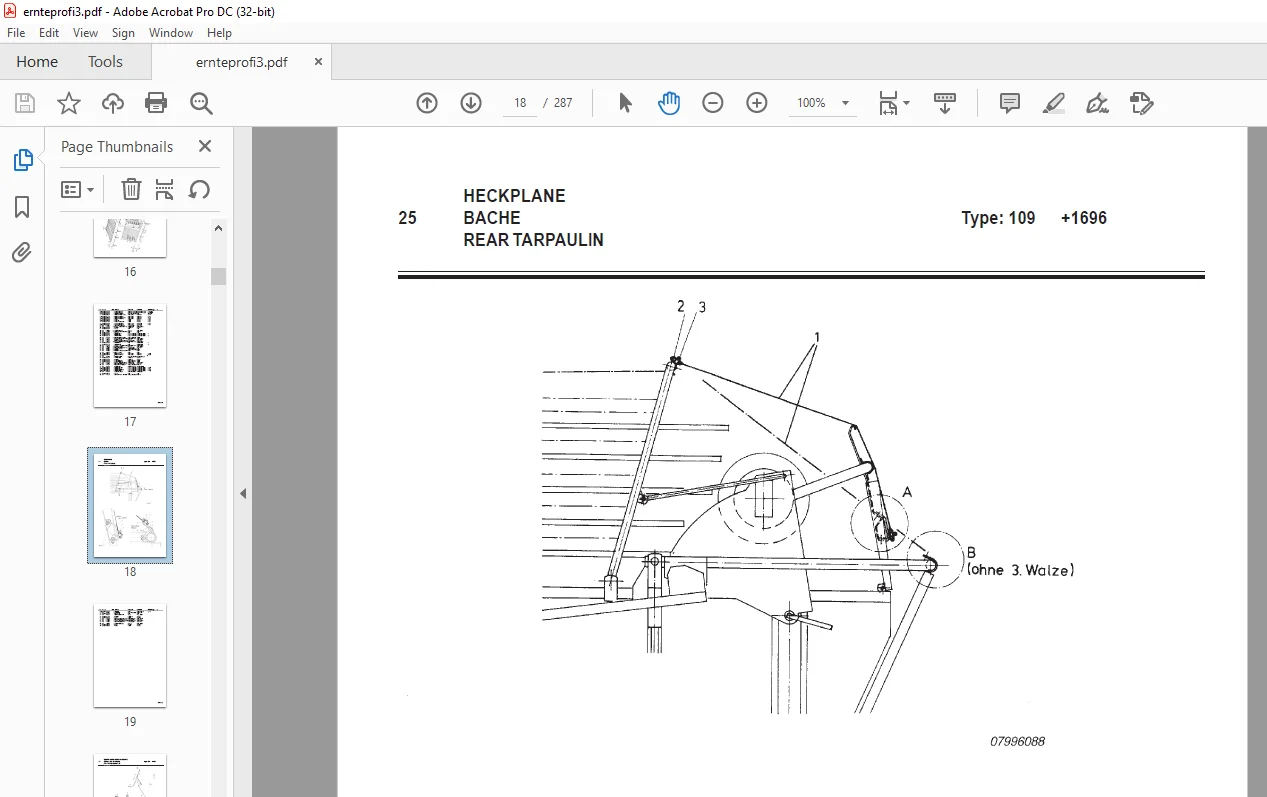Add a comment note icon
This screenshot has height=797, width=1267.
tap(1010, 103)
